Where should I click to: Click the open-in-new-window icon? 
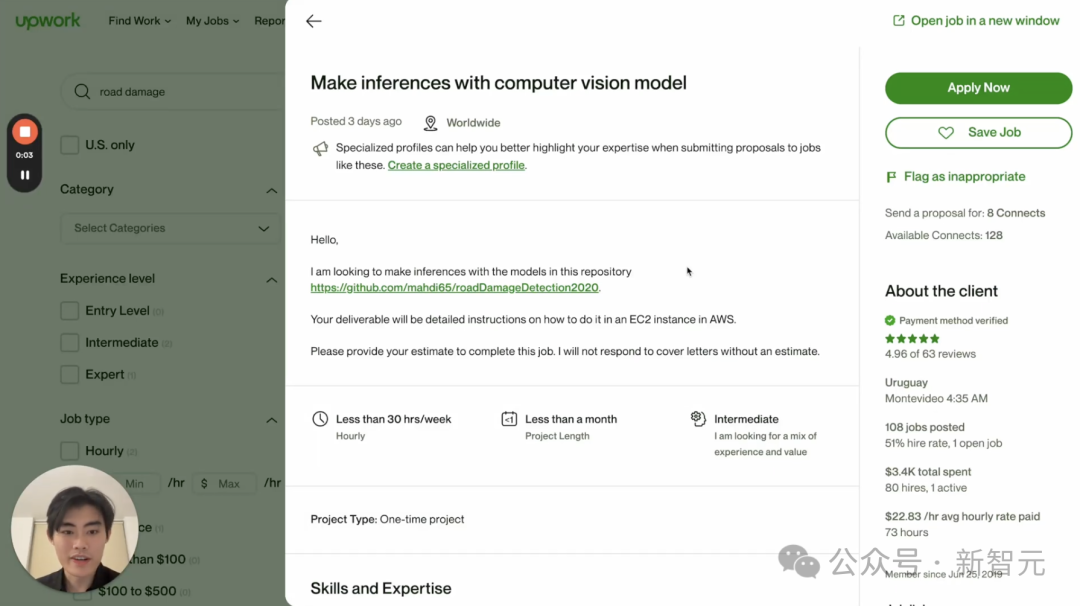pos(899,21)
